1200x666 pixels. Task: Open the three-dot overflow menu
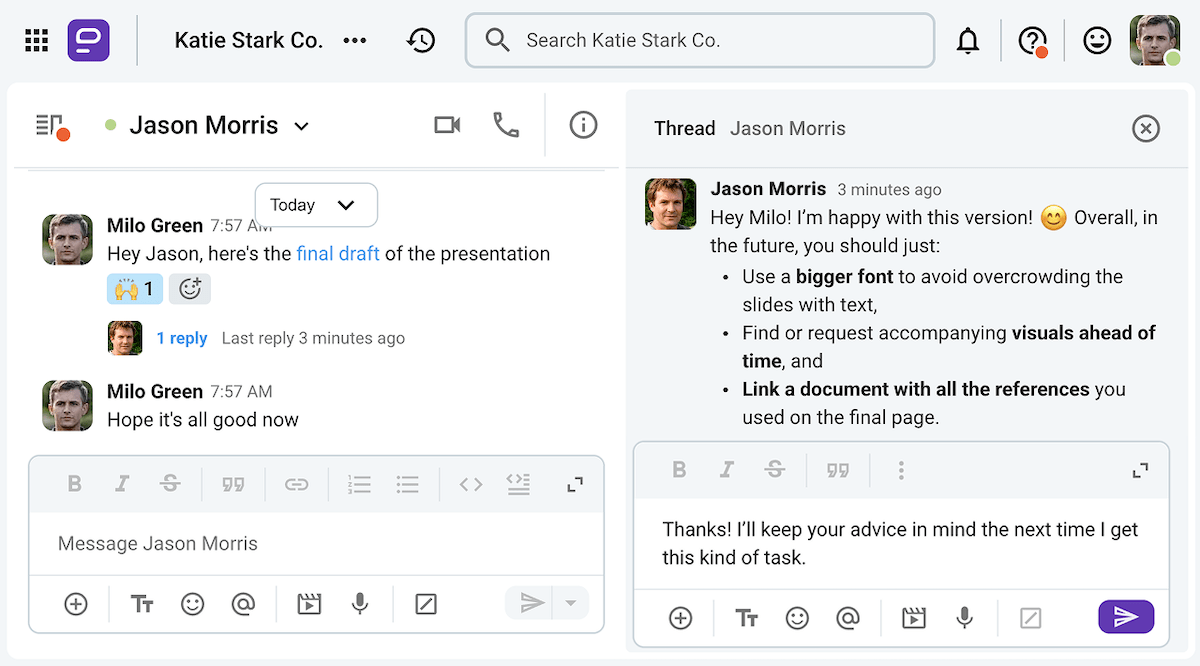pyautogui.click(x=355, y=40)
